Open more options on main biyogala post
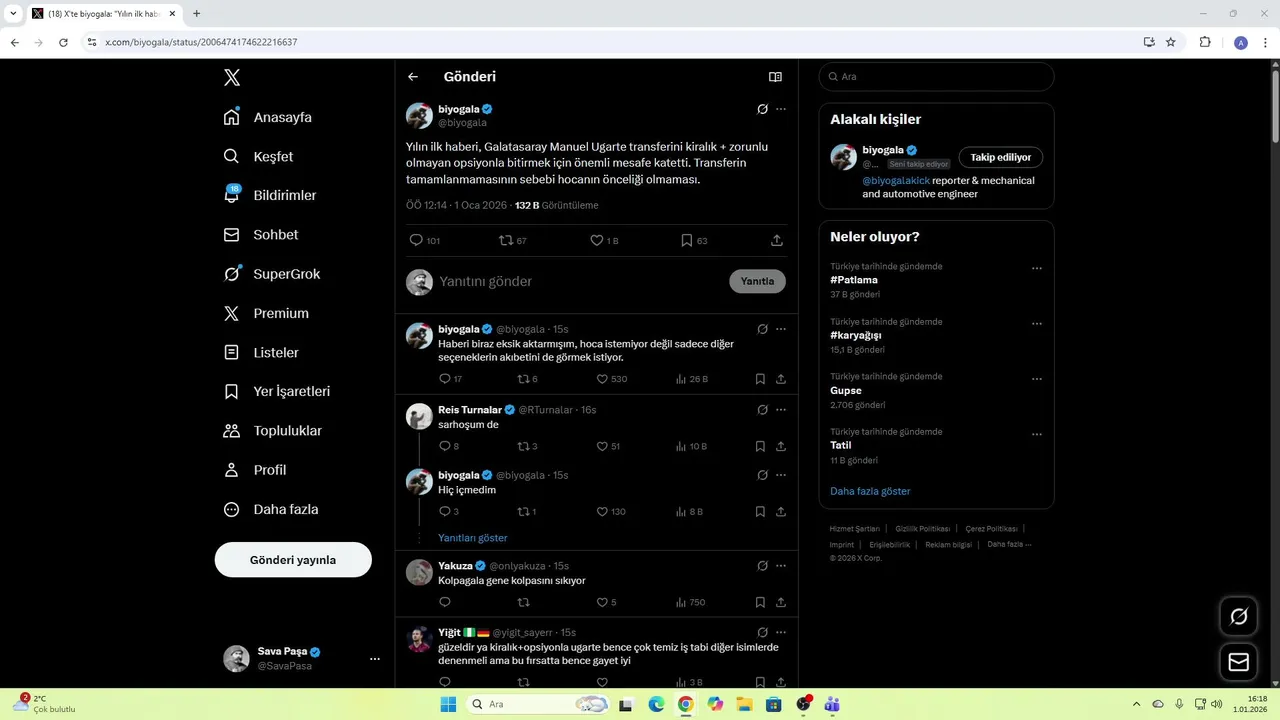 click(781, 109)
